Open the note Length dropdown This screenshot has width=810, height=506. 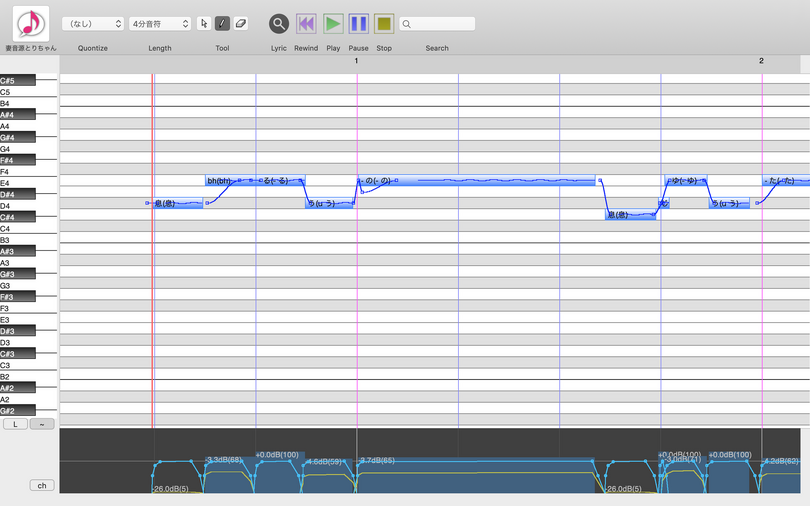160,24
